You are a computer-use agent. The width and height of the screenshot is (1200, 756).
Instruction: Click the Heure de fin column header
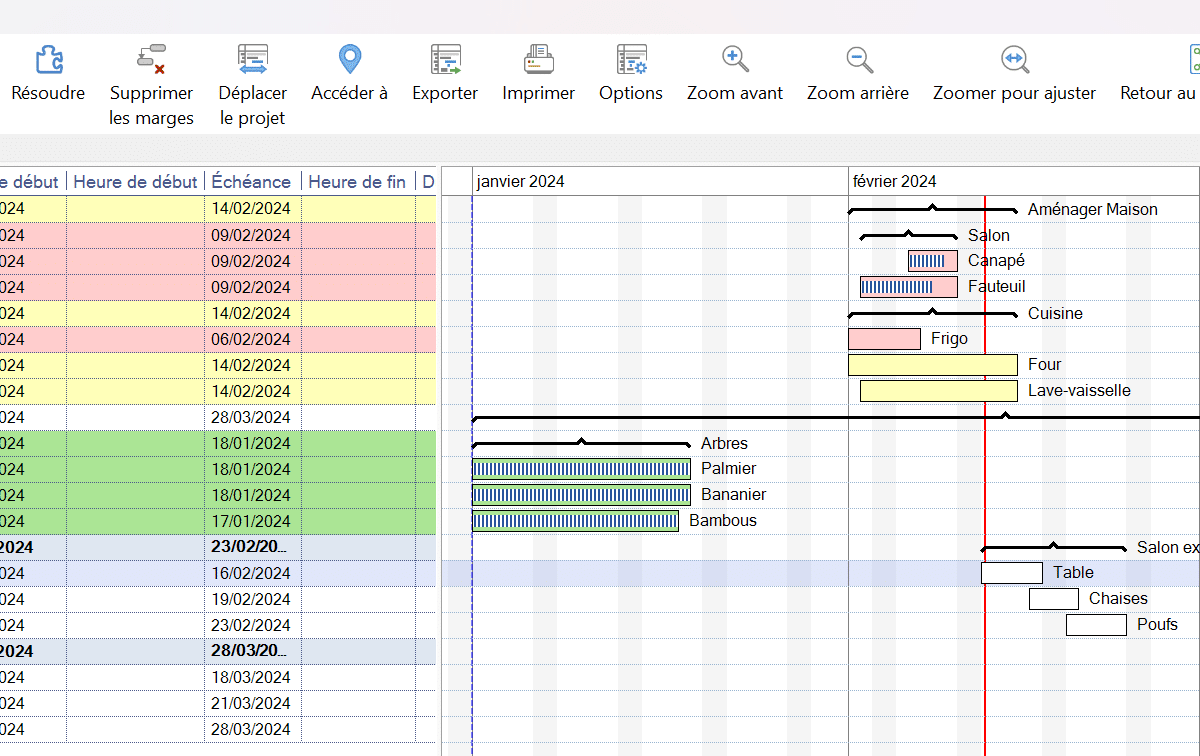coord(357,181)
